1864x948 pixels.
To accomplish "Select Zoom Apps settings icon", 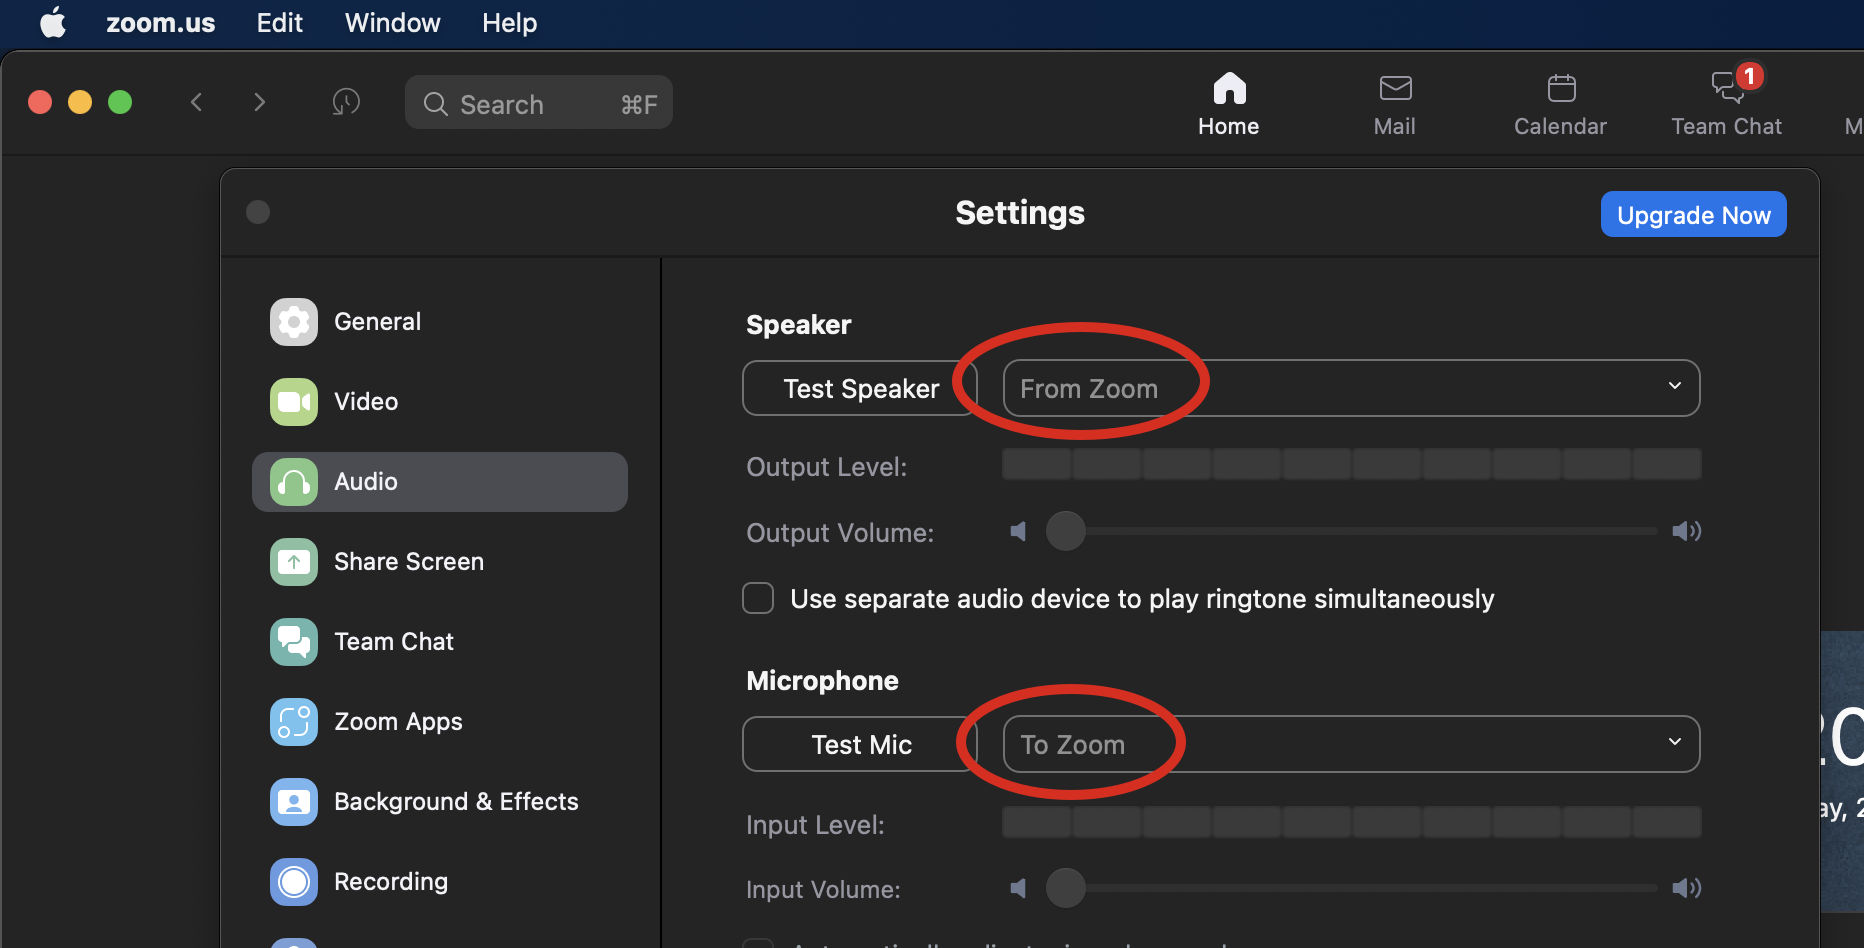I will pos(294,722).
